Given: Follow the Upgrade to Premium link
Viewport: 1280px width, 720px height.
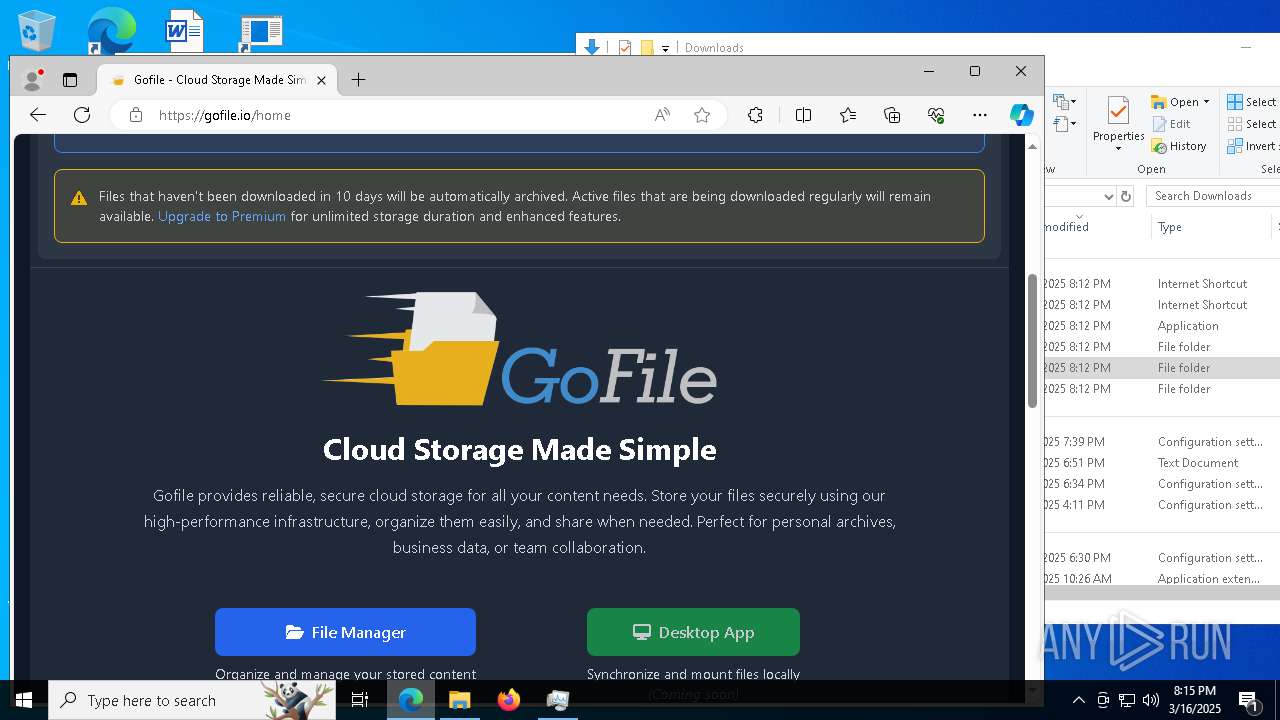Looking at the screenshot, I should tap(222, 216).
